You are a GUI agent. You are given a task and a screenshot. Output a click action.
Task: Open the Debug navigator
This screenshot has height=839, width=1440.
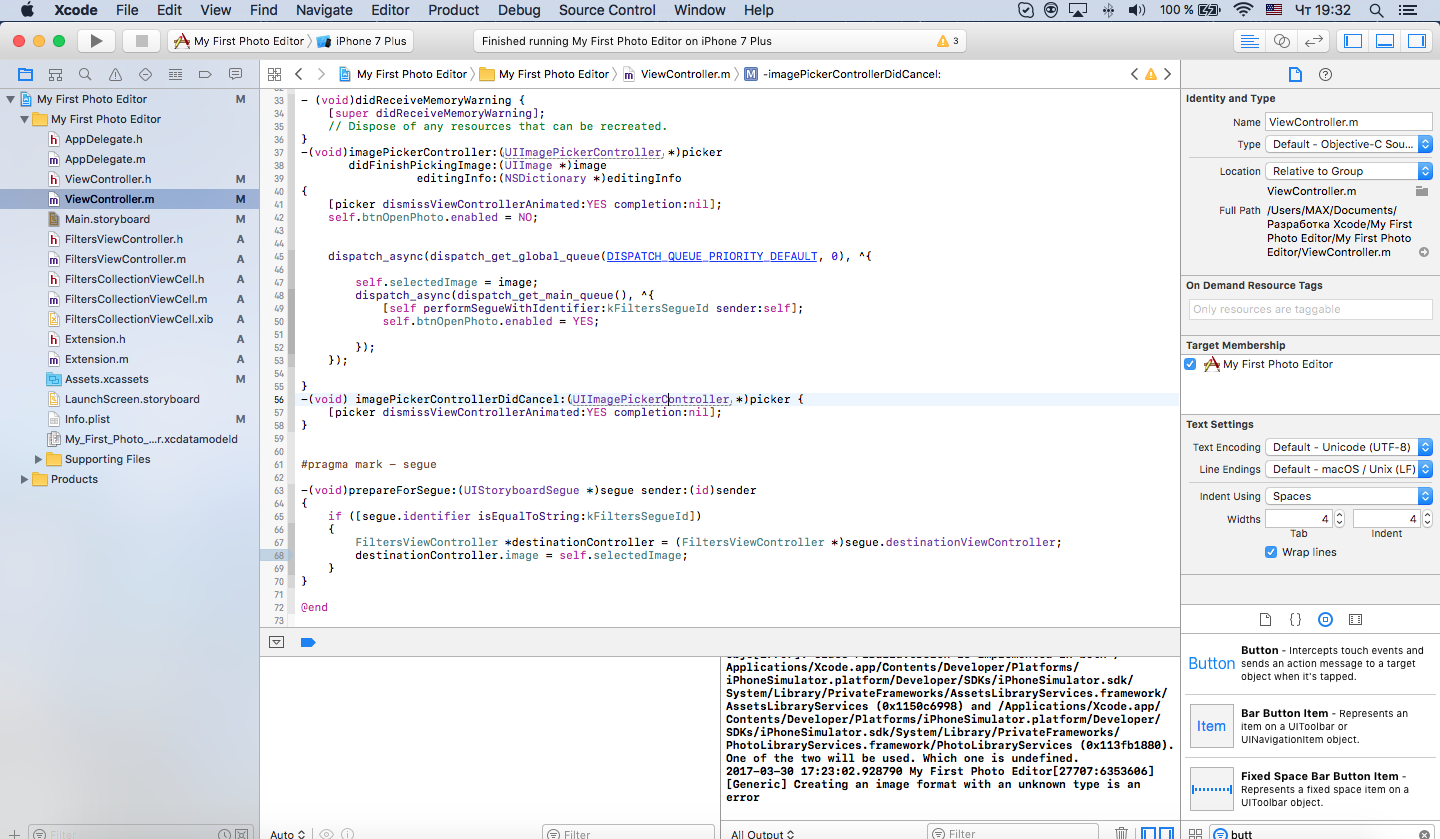pos(175,74)
